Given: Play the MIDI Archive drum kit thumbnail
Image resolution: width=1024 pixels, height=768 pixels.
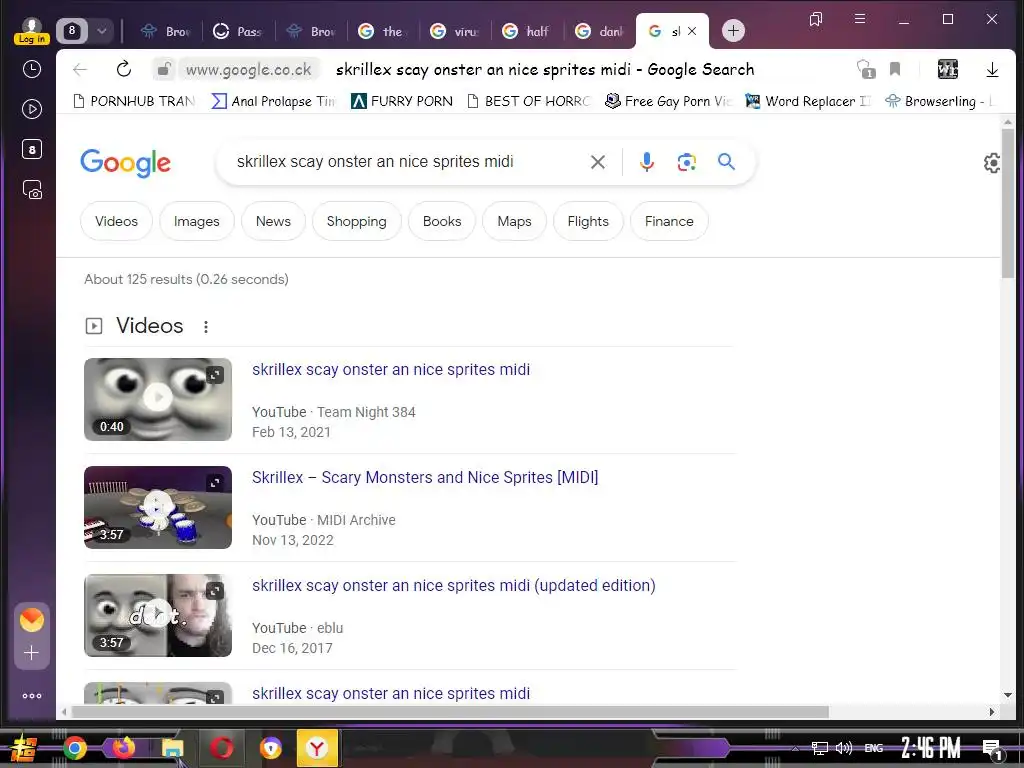Looking at the screenshot, I should click(158, 507).
